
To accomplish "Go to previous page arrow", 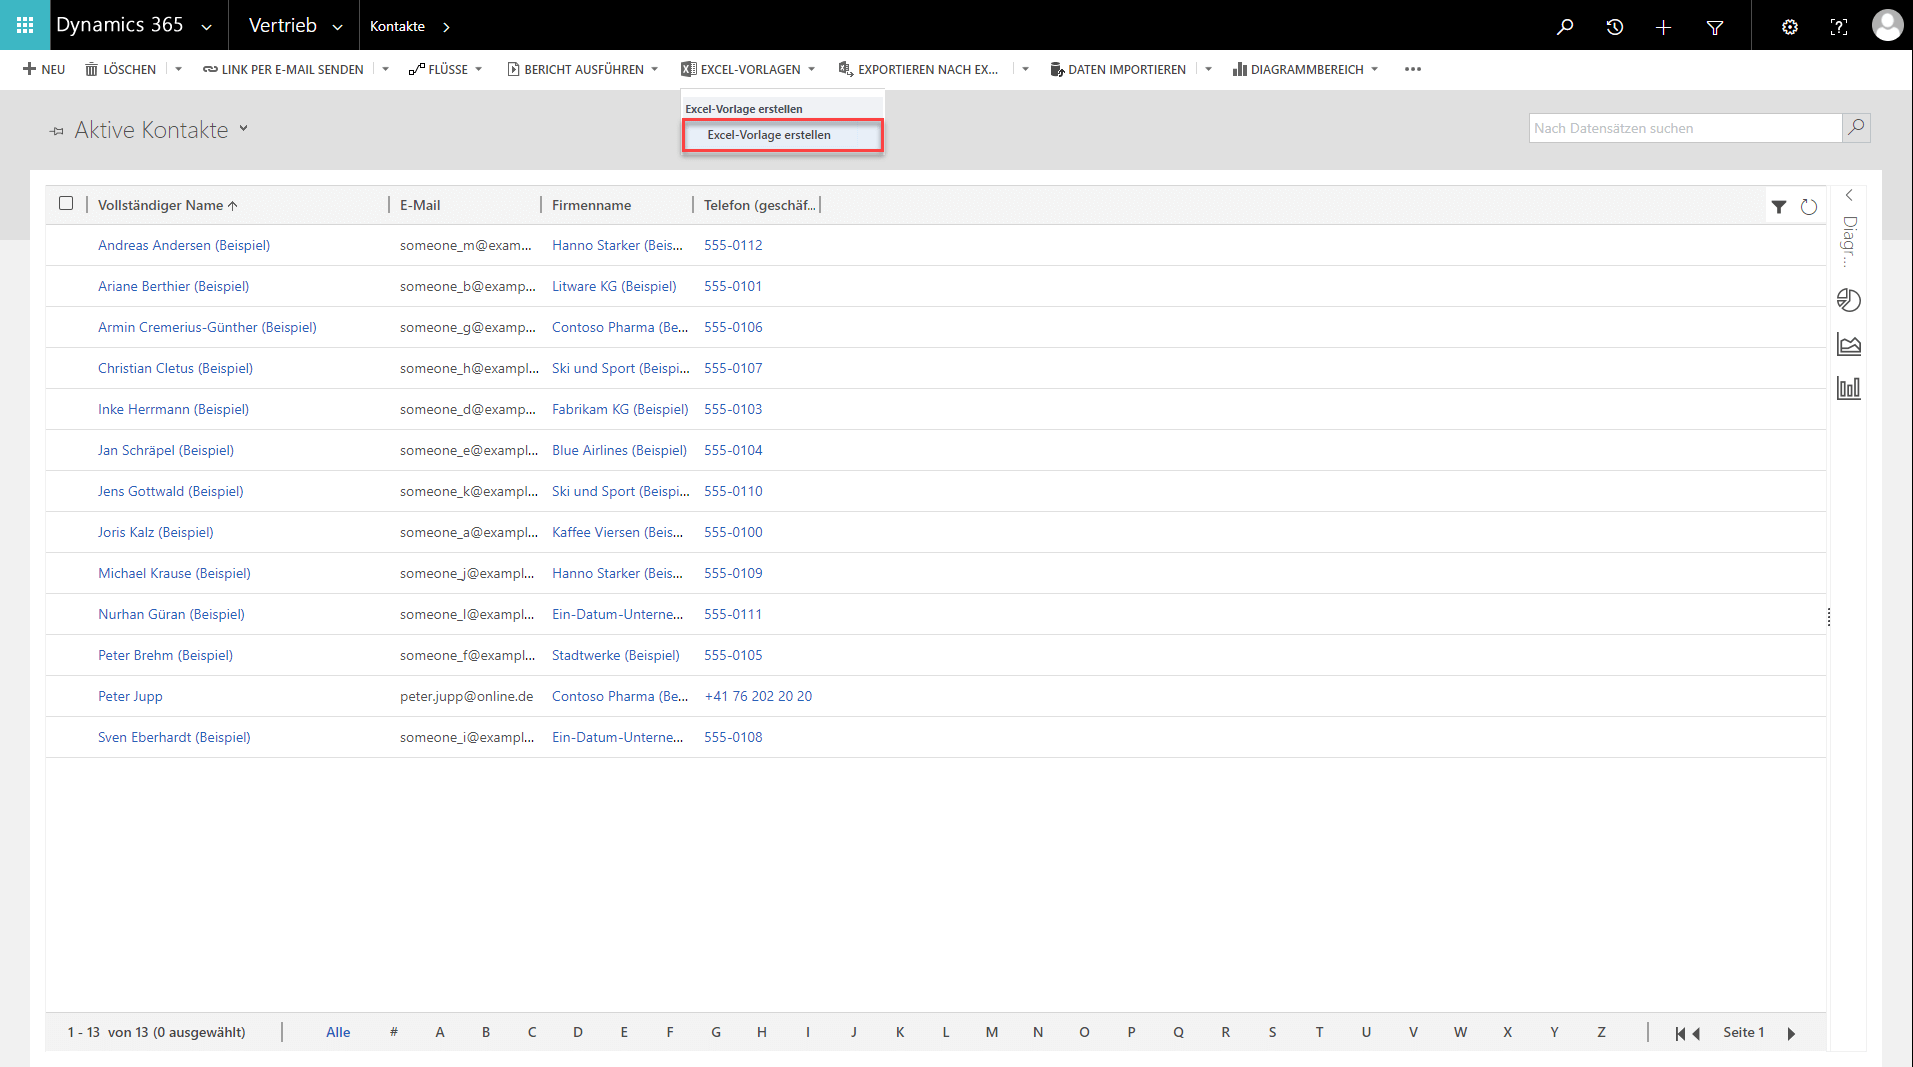I will [x=1696, y=1033].
